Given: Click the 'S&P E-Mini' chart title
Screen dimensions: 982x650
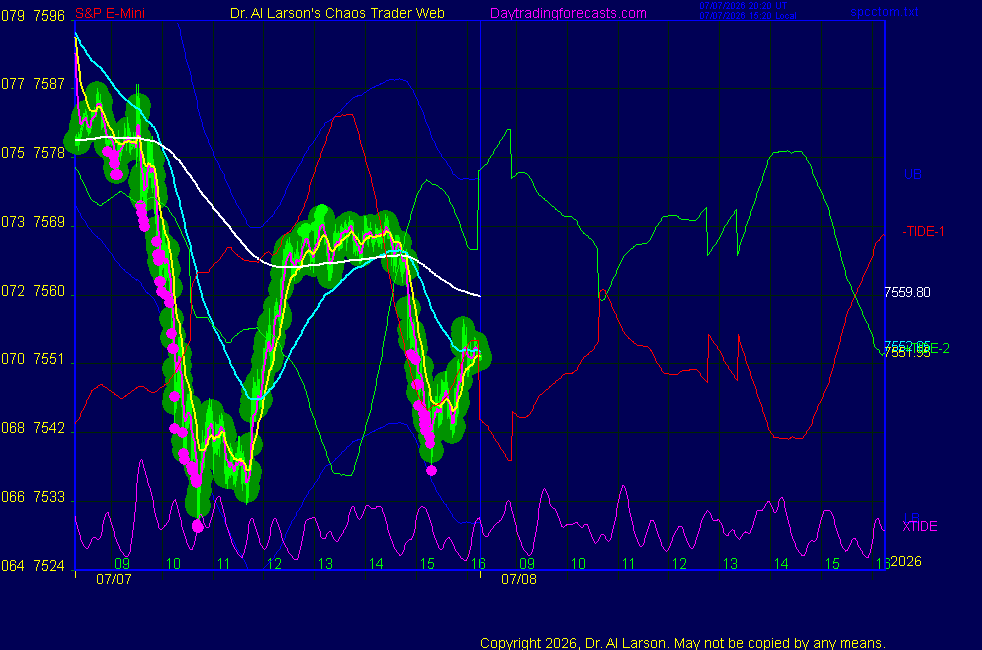Looking at the screenshot, I should pyautogui.click(x=110, y=13).
